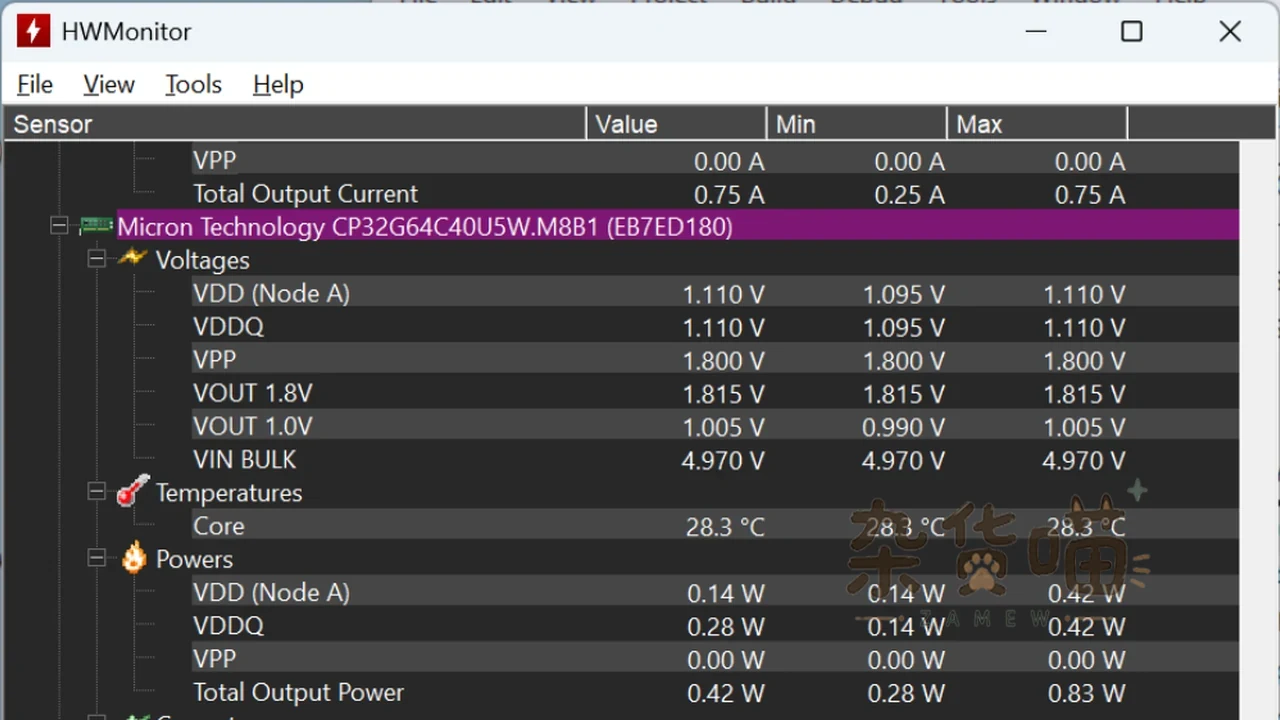Click the 1.005 V value of VOUT 1.0V
Screen dimensions: 1280x720
pyautogui.click(x=723, y=427)
